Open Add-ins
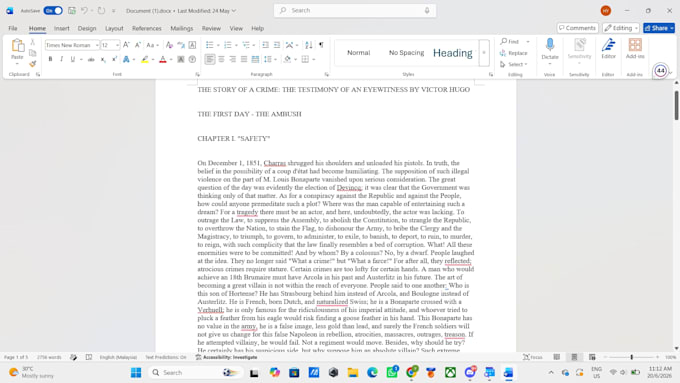Image resolution: width=680 pixels, height=383 pixels. click(x=635, y=49)
